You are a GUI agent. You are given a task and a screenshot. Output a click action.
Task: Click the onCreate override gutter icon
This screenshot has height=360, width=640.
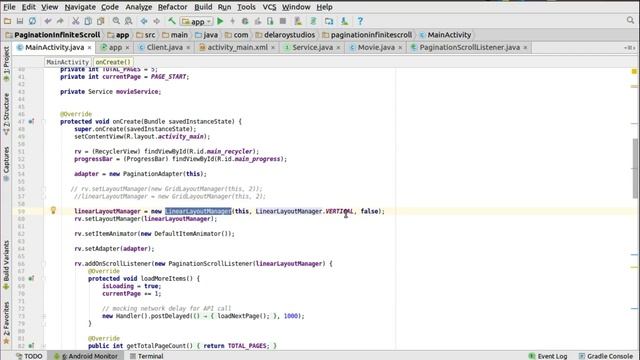tap(31, 121)
